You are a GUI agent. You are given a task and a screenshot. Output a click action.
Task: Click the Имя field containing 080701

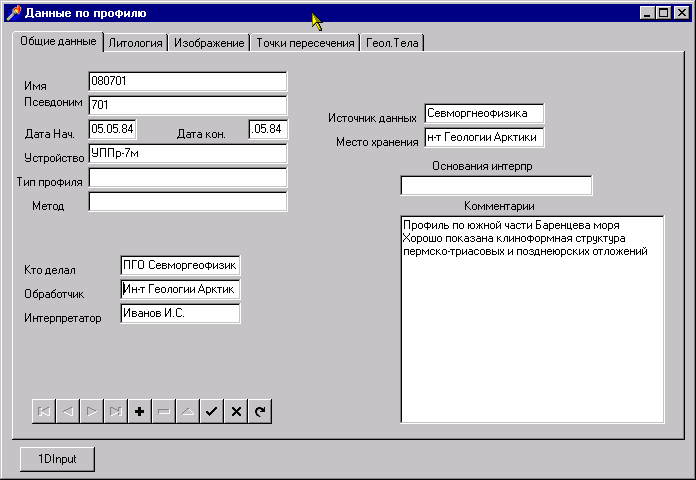[187, 81]
